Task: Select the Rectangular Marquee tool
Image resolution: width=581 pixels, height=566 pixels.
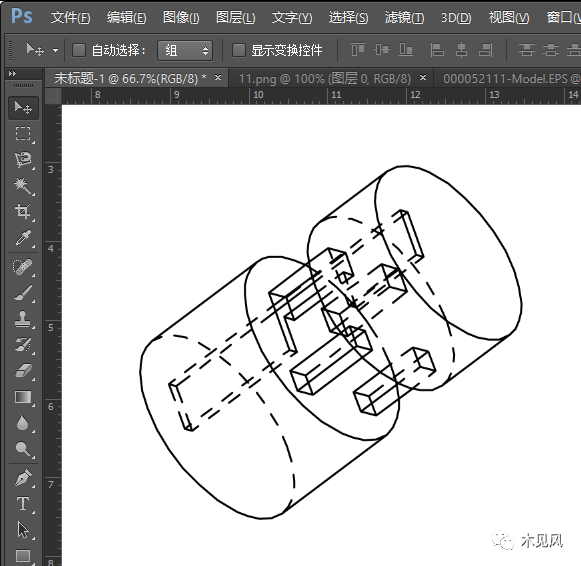Action: tap(23, 133)
